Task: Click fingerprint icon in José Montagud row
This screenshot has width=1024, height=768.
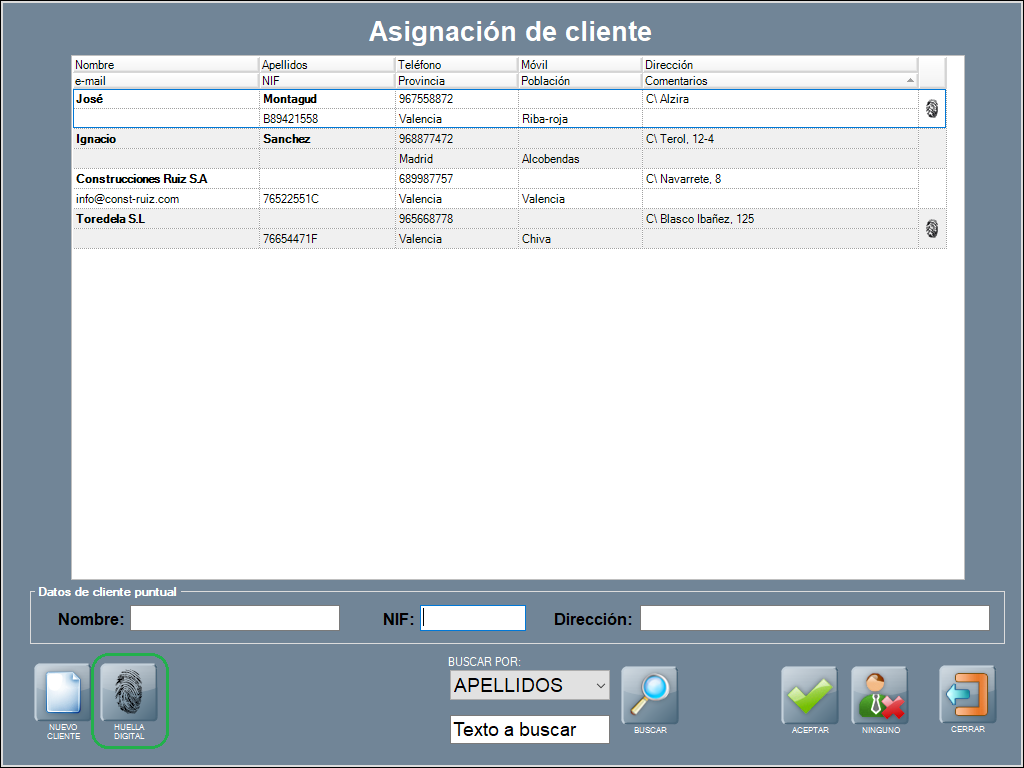Action: 932,109
